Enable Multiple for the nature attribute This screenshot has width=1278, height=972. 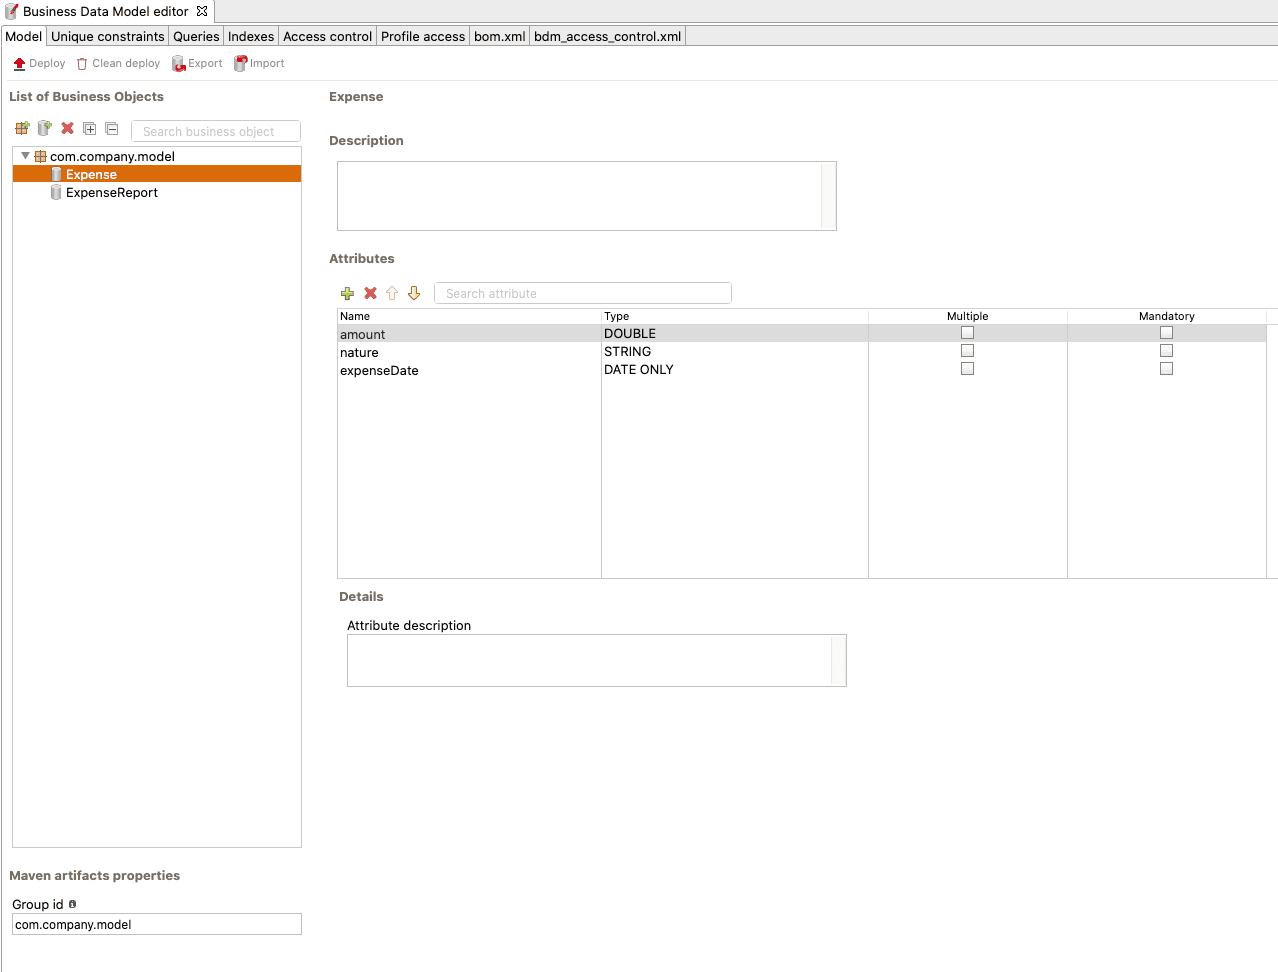(967, 350)
